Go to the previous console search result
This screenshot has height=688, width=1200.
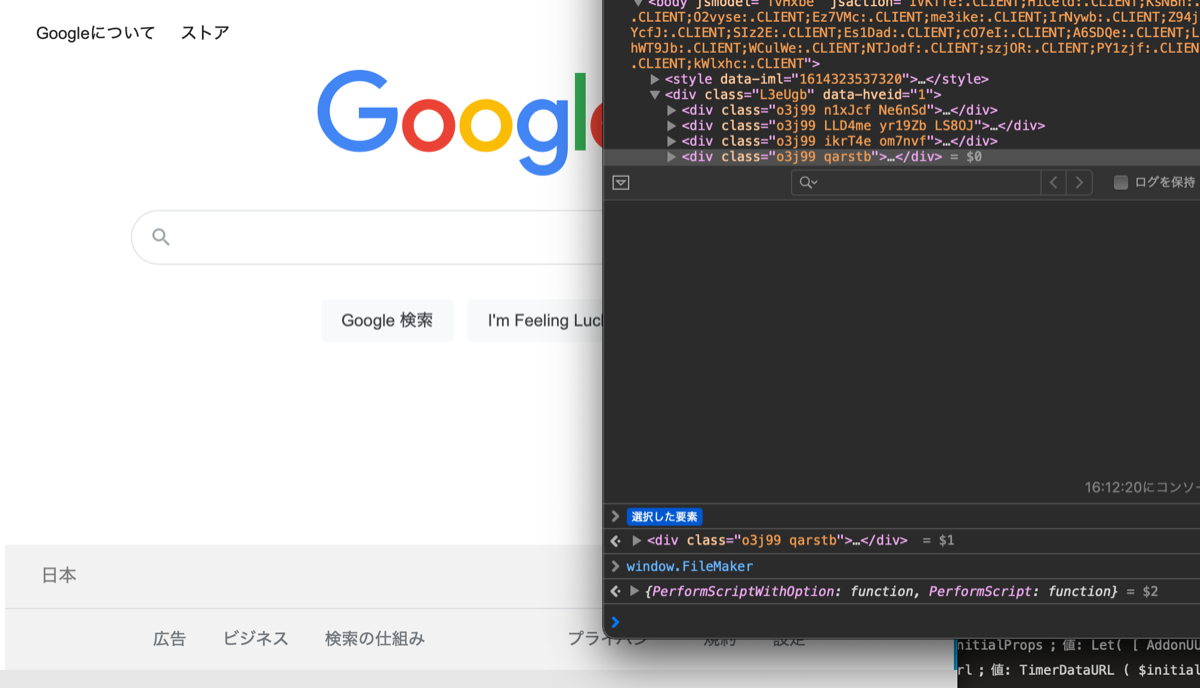pos(1053,182)
